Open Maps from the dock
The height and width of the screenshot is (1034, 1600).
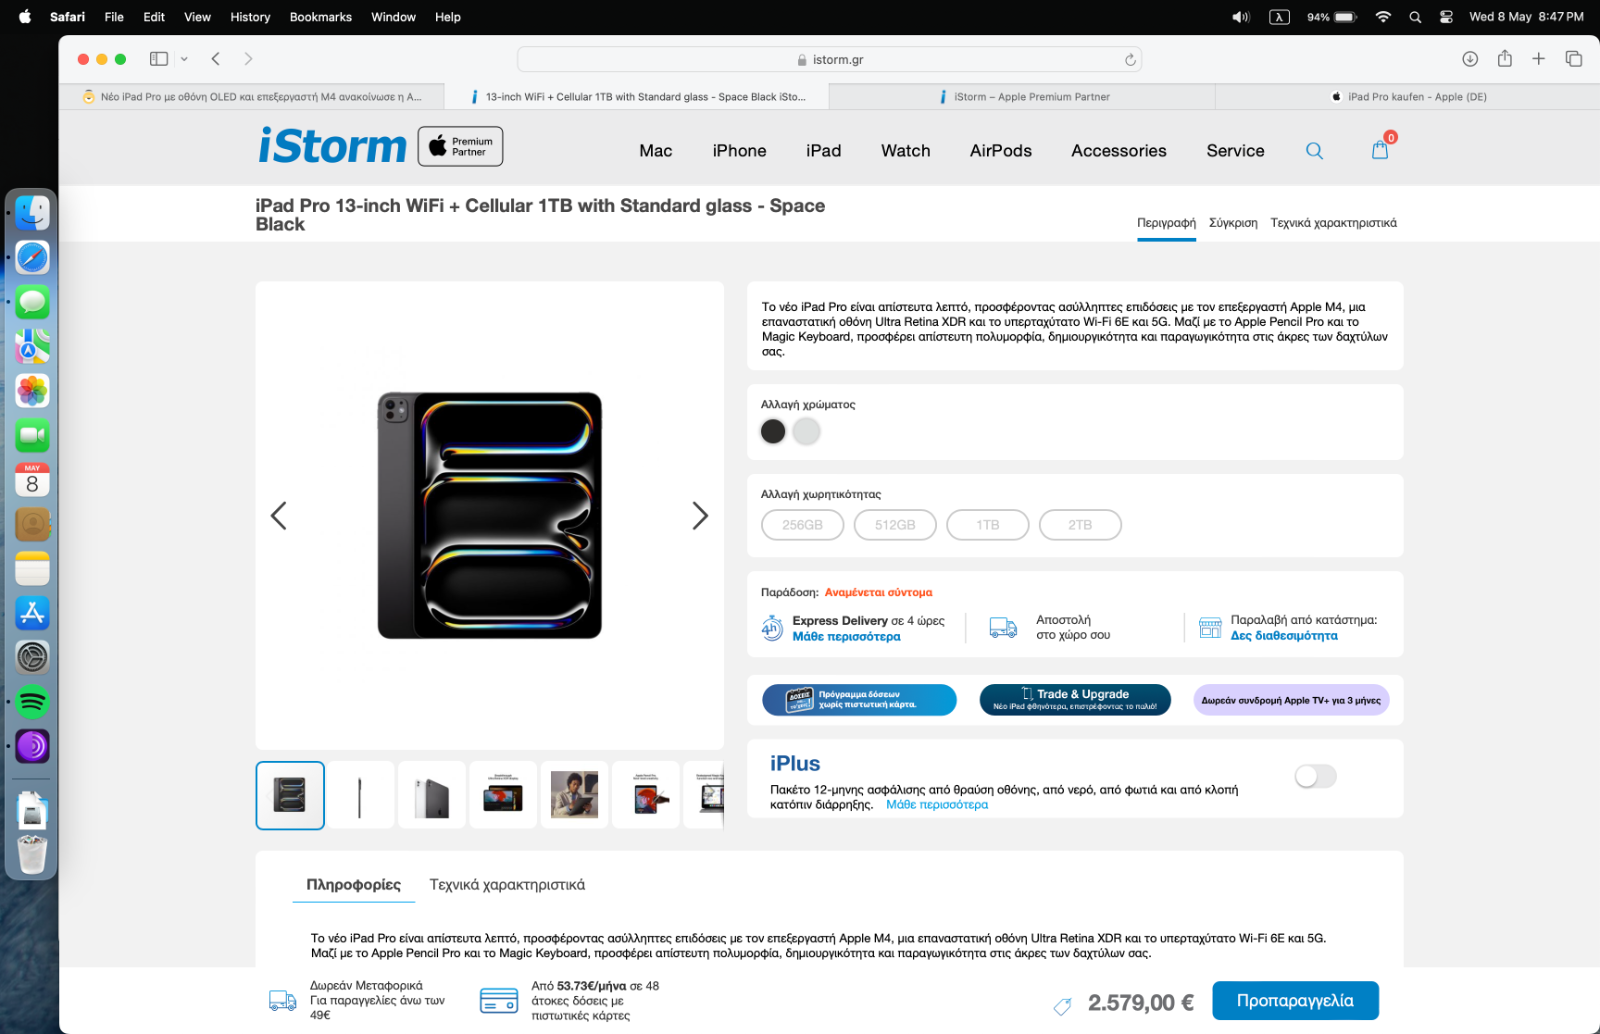coord(32,347)
